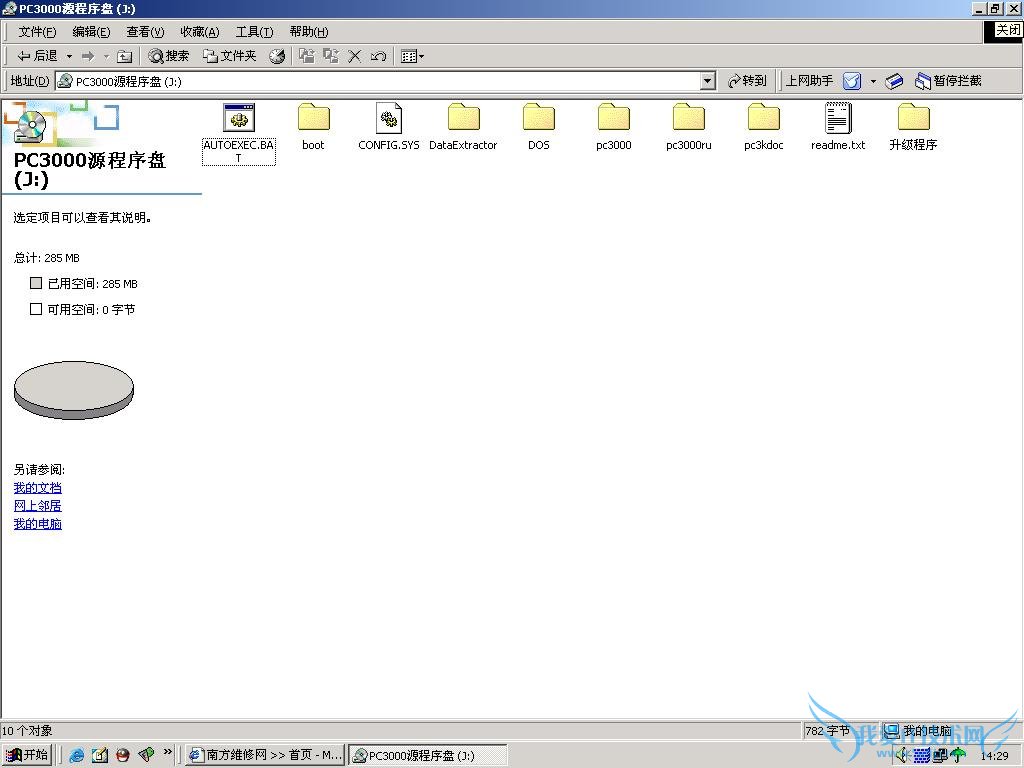Viewport: 1024px width, 768px height.
Task: Select the CONFIG.SYS file
Action: tap(388, 119)
